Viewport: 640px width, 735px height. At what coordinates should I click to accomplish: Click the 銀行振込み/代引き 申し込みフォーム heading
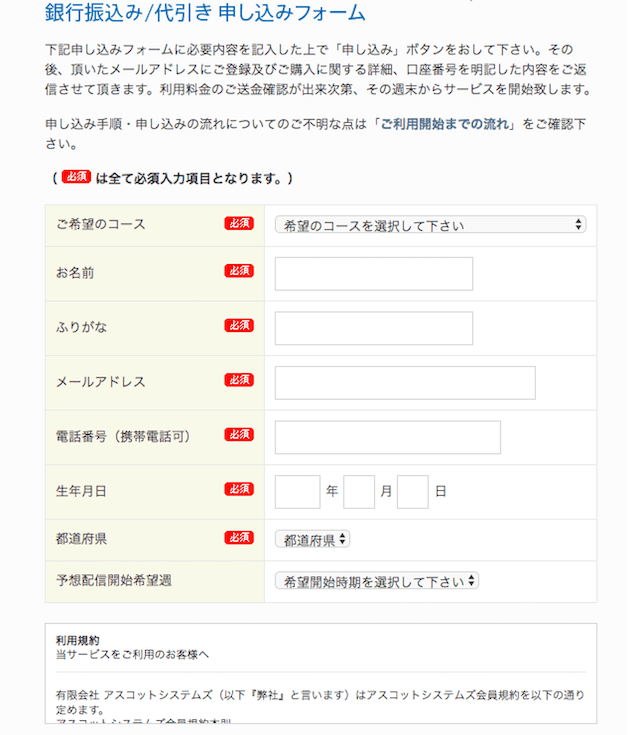point(205,13)
